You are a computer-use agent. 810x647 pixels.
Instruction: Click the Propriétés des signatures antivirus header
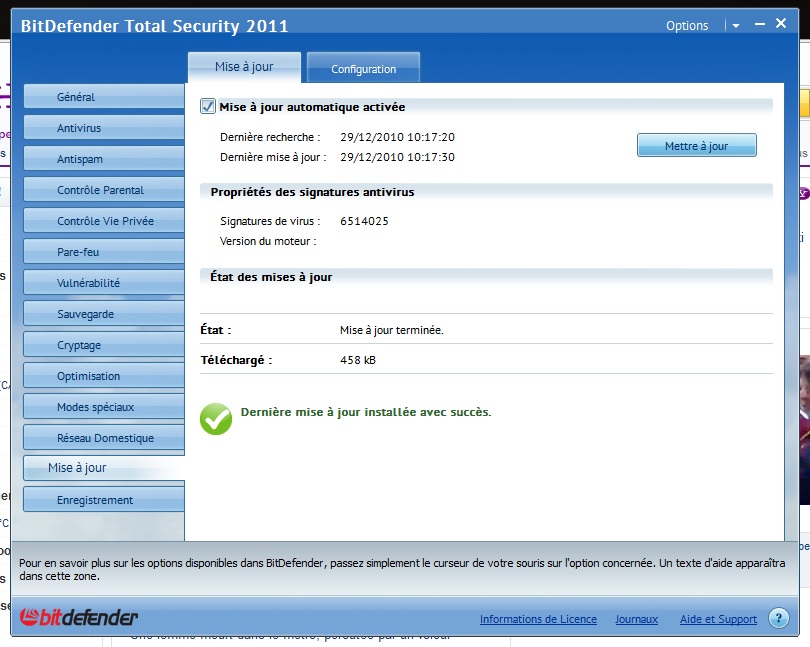[x=312, y=192]
